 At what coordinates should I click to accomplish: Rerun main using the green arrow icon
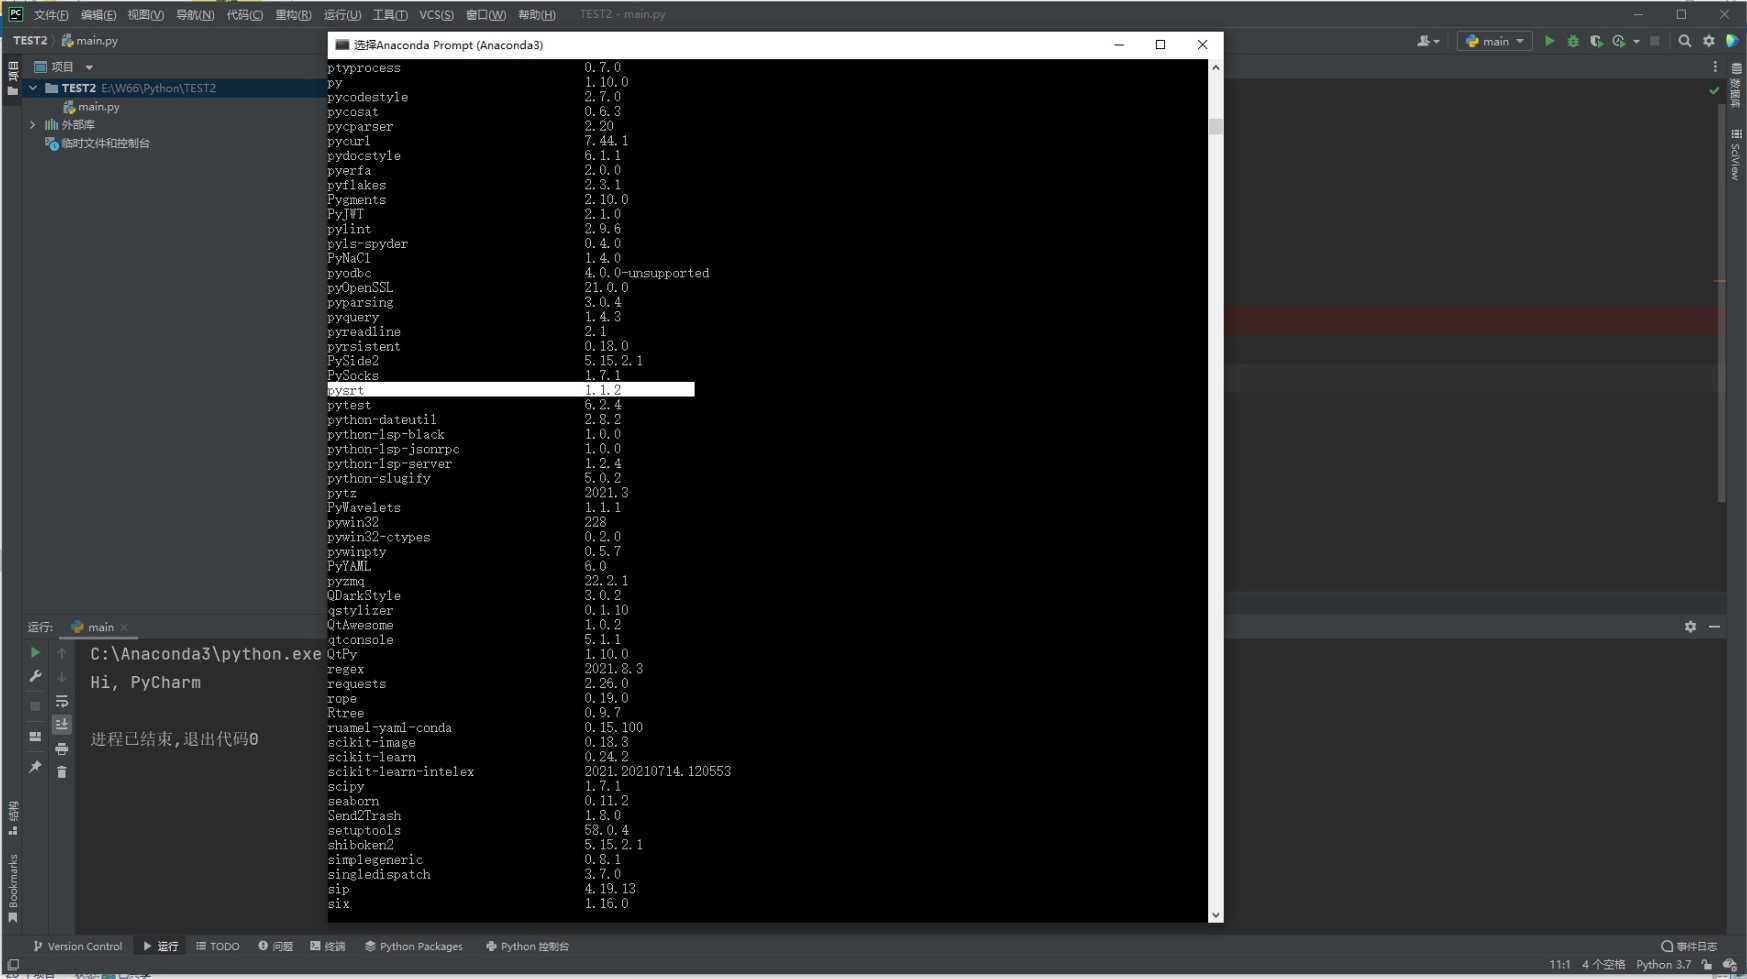pyautogui.click(x=35, y=653)
